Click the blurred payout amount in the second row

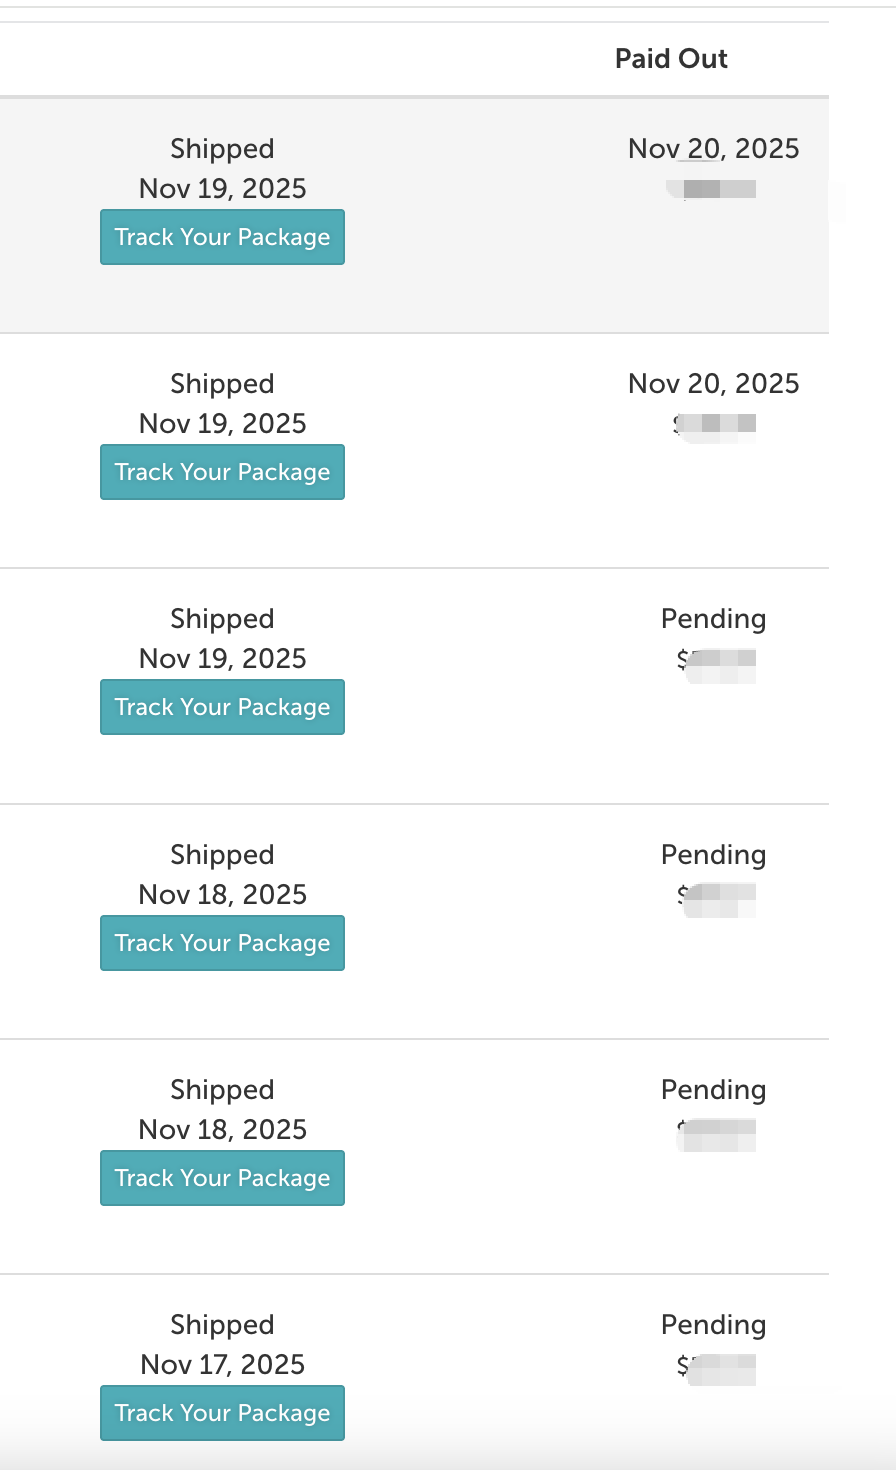(716, 425)
